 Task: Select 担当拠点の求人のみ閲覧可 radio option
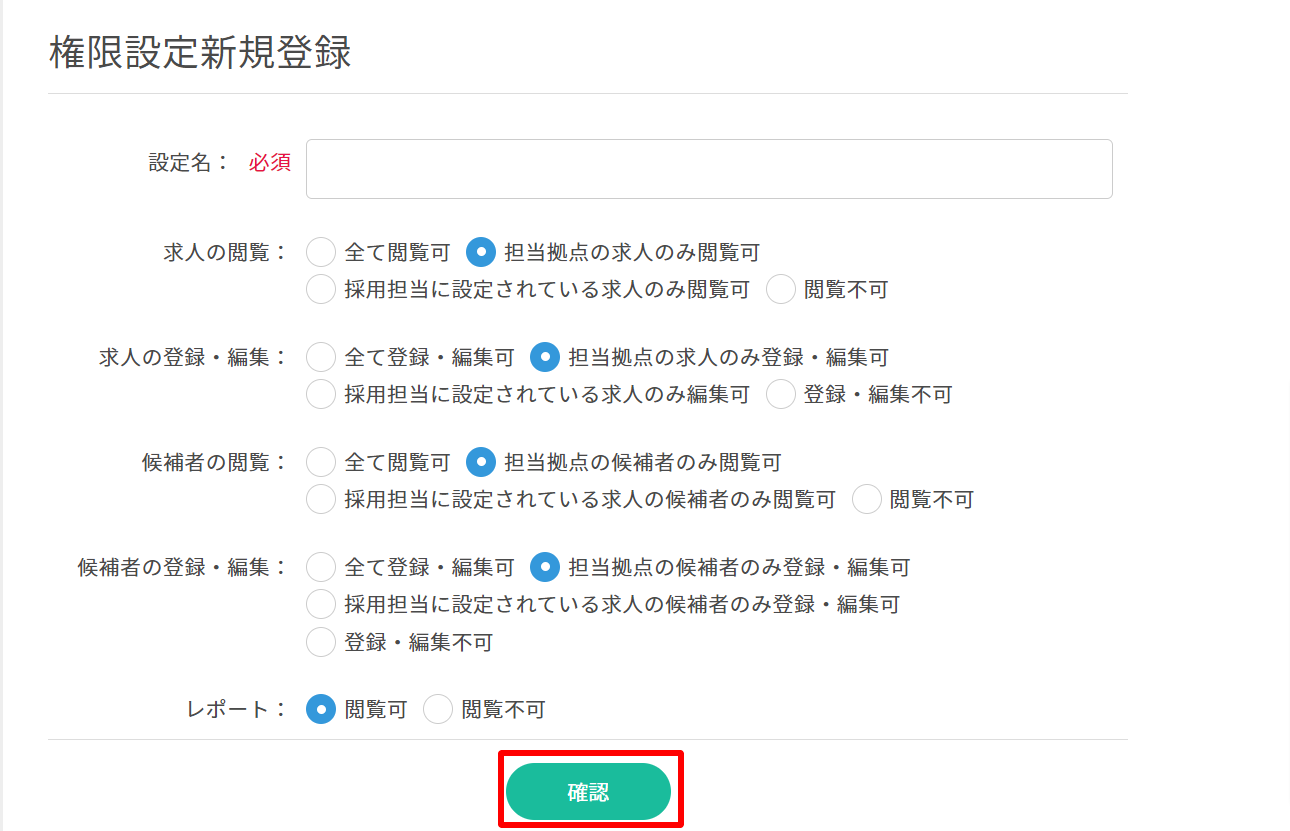pos(481,253)
